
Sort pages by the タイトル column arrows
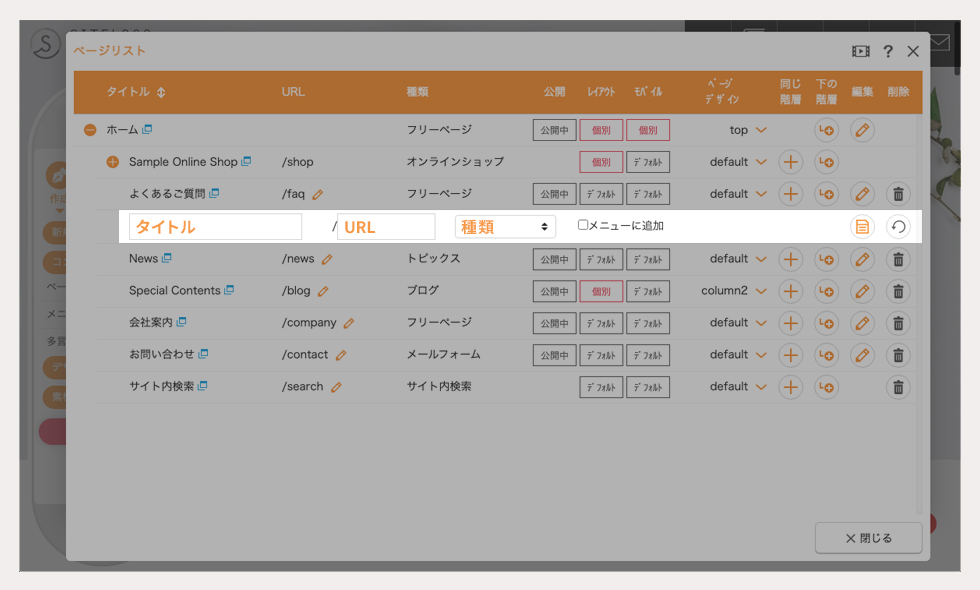coord(161,92)
